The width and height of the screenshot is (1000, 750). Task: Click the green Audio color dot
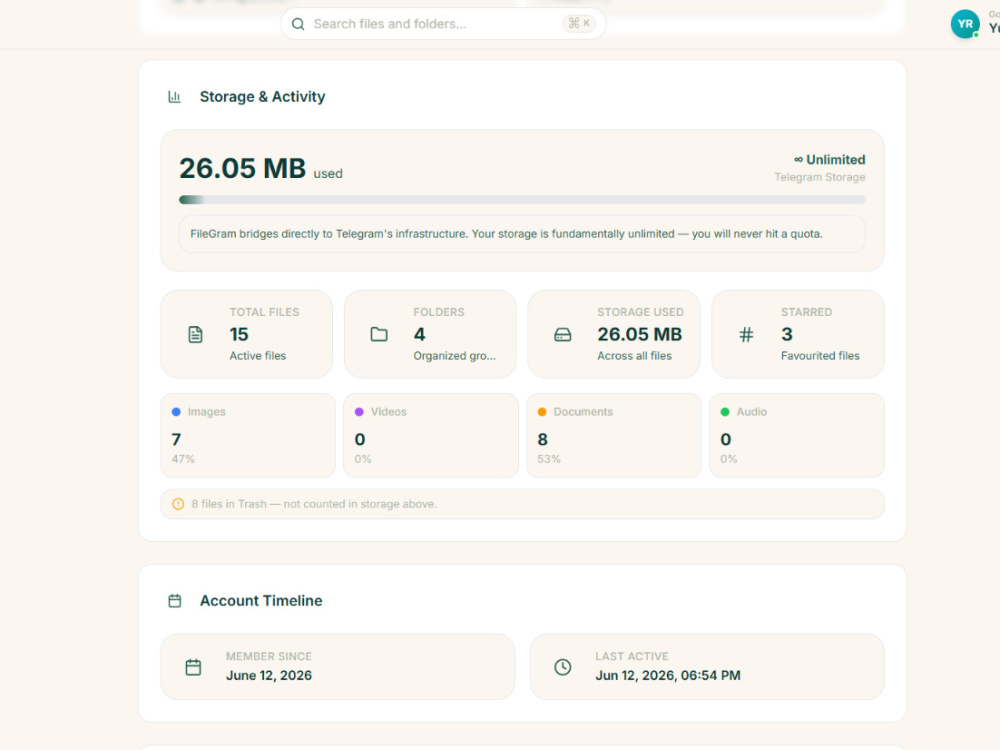725,412
